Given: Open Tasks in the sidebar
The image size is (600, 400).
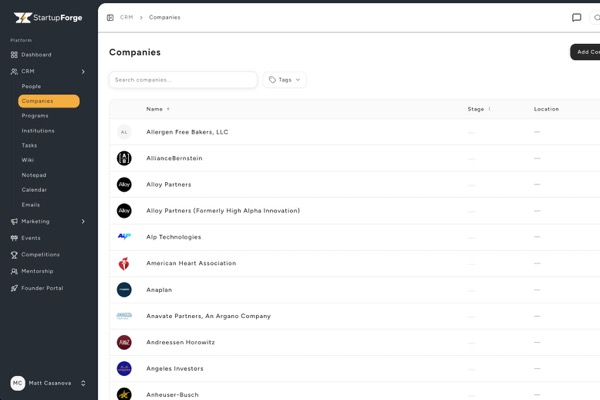Looking at the screenshot, I should [29, 145].
